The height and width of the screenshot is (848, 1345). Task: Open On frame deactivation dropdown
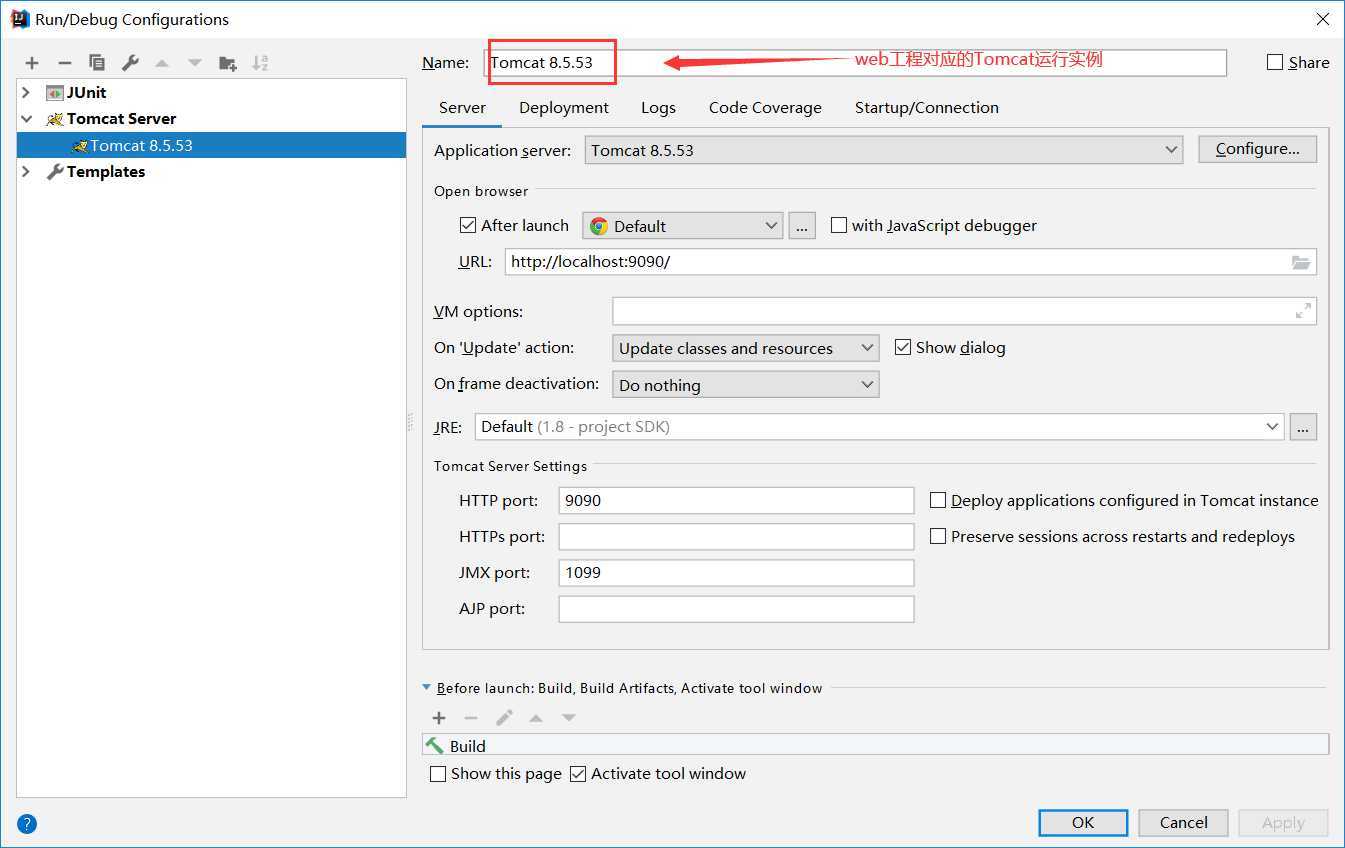[746, 385]
